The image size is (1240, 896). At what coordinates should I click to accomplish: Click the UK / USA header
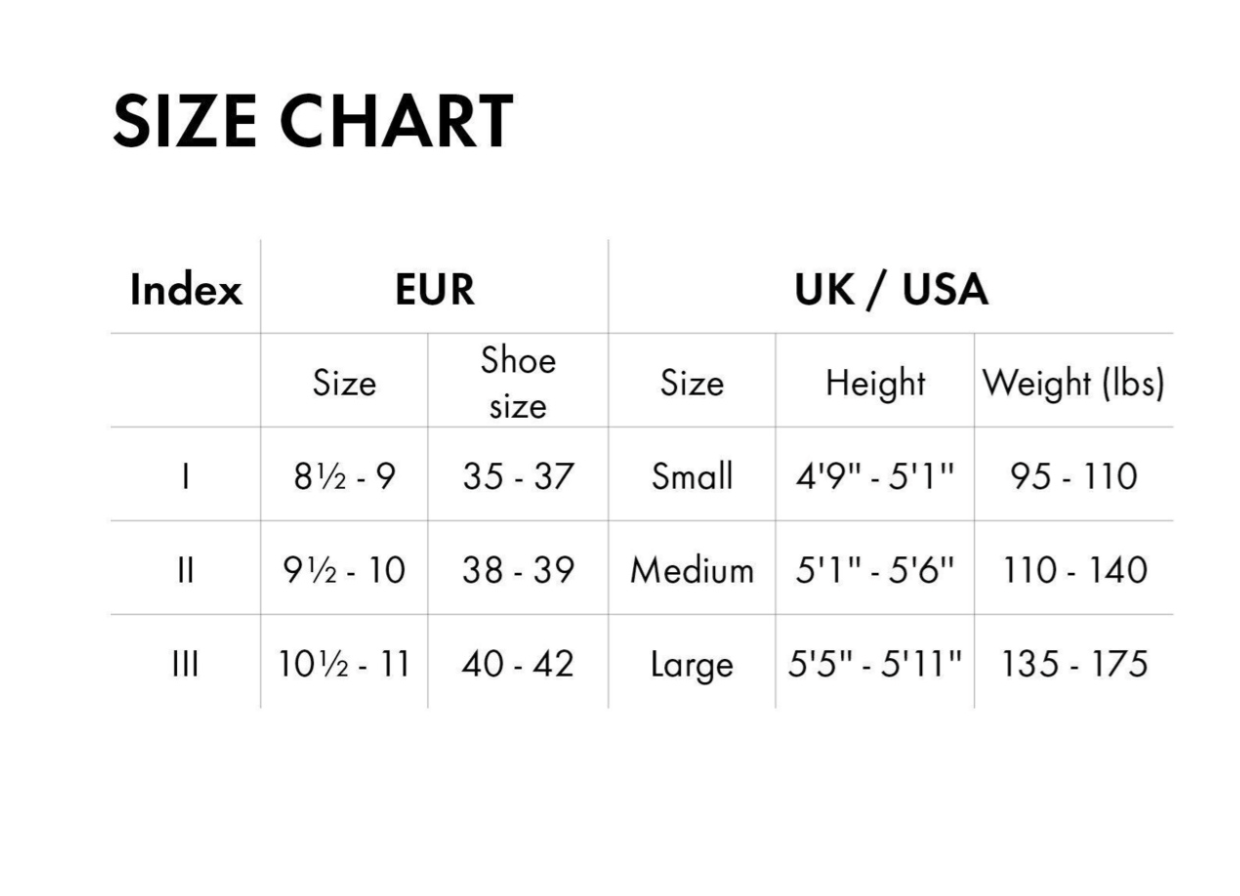click(891, 290)
